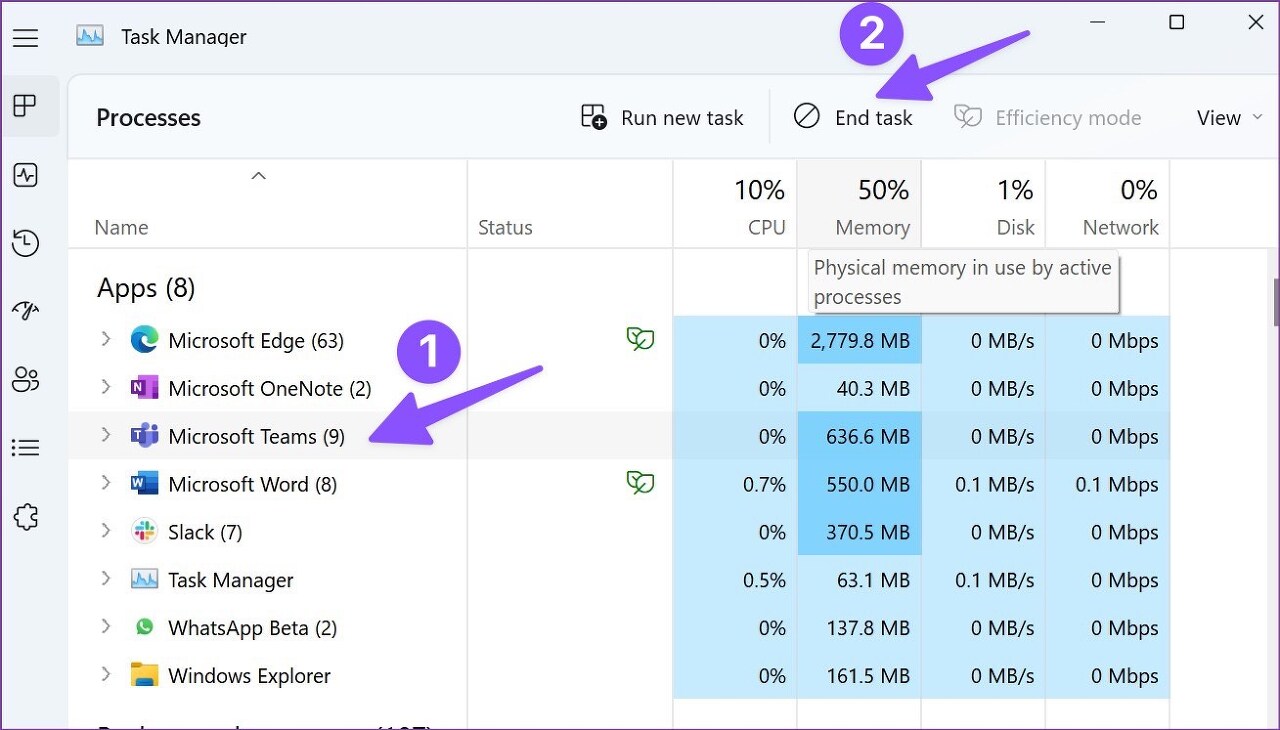
Task: Click efficiency leaf icon for Microsoft Edge
Action: tap(640, 340)
